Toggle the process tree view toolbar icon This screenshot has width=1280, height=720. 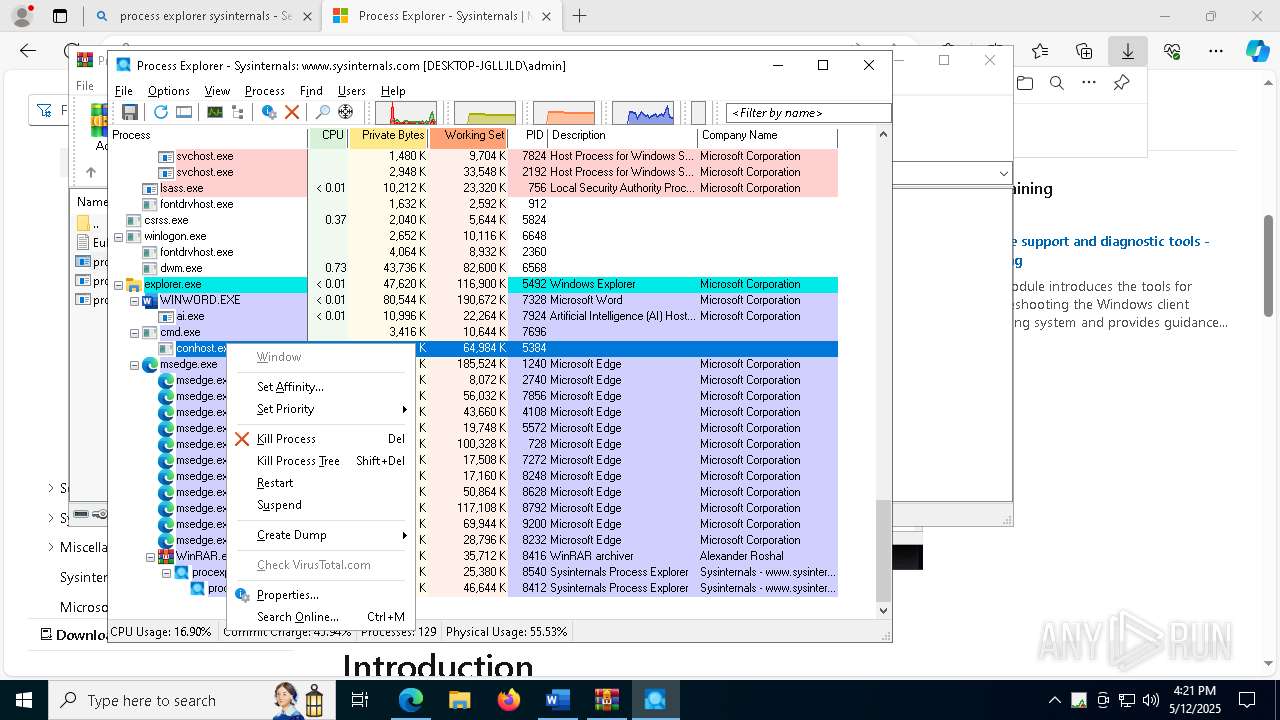[238, 112]
